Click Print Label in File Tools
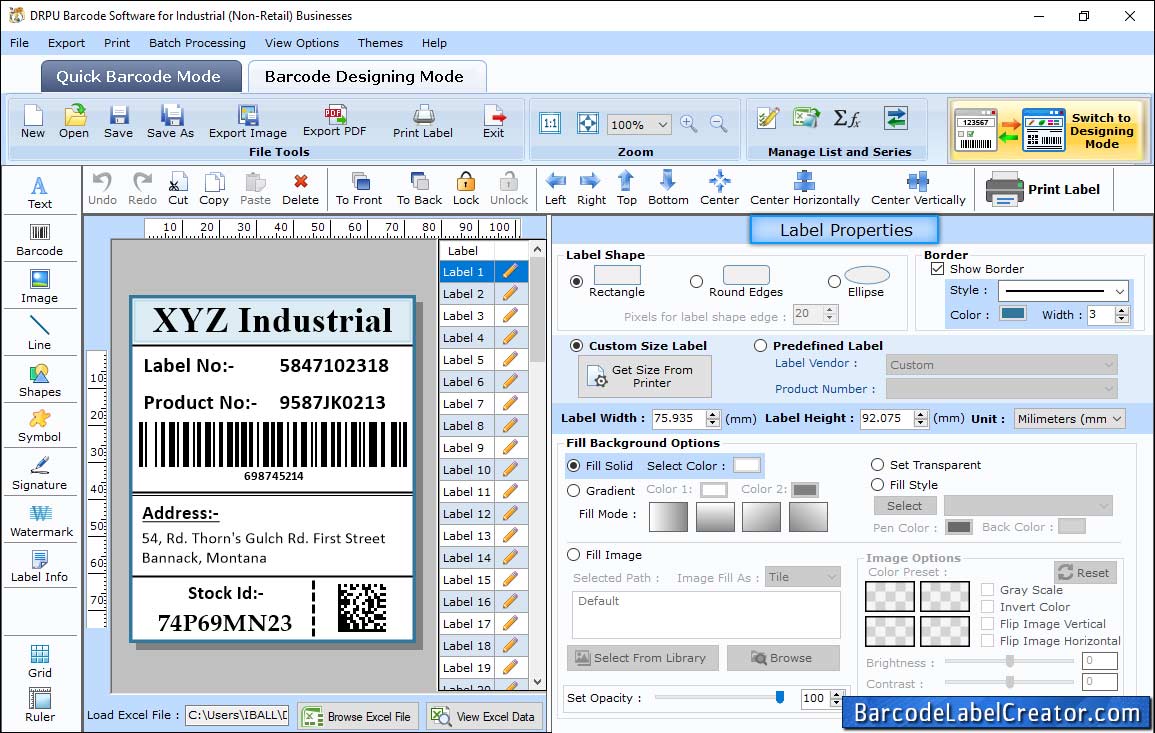 (x=423, y=122)
